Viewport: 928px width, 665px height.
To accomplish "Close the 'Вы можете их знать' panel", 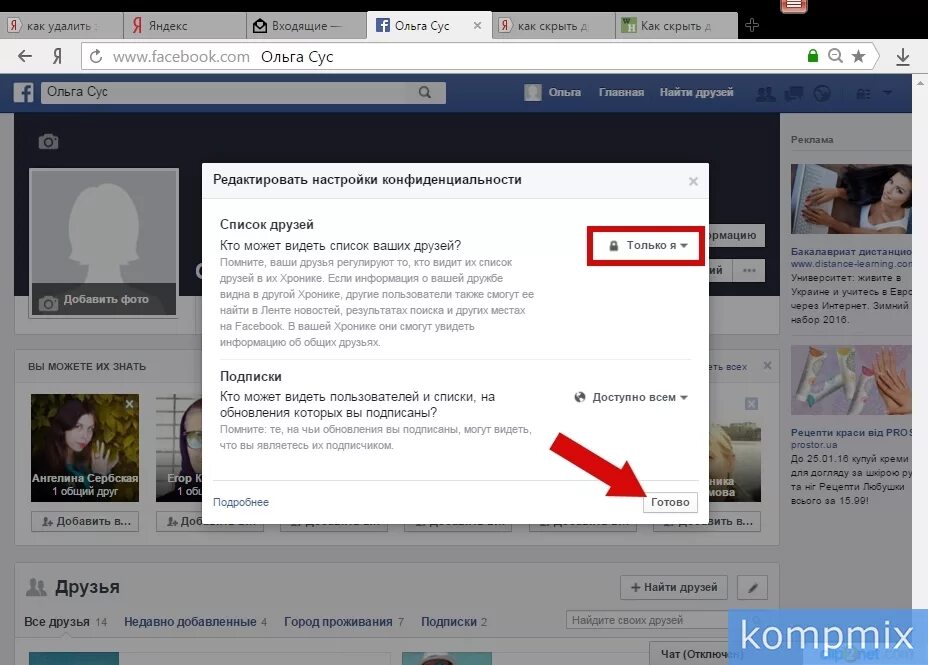I will coord(767,366).
